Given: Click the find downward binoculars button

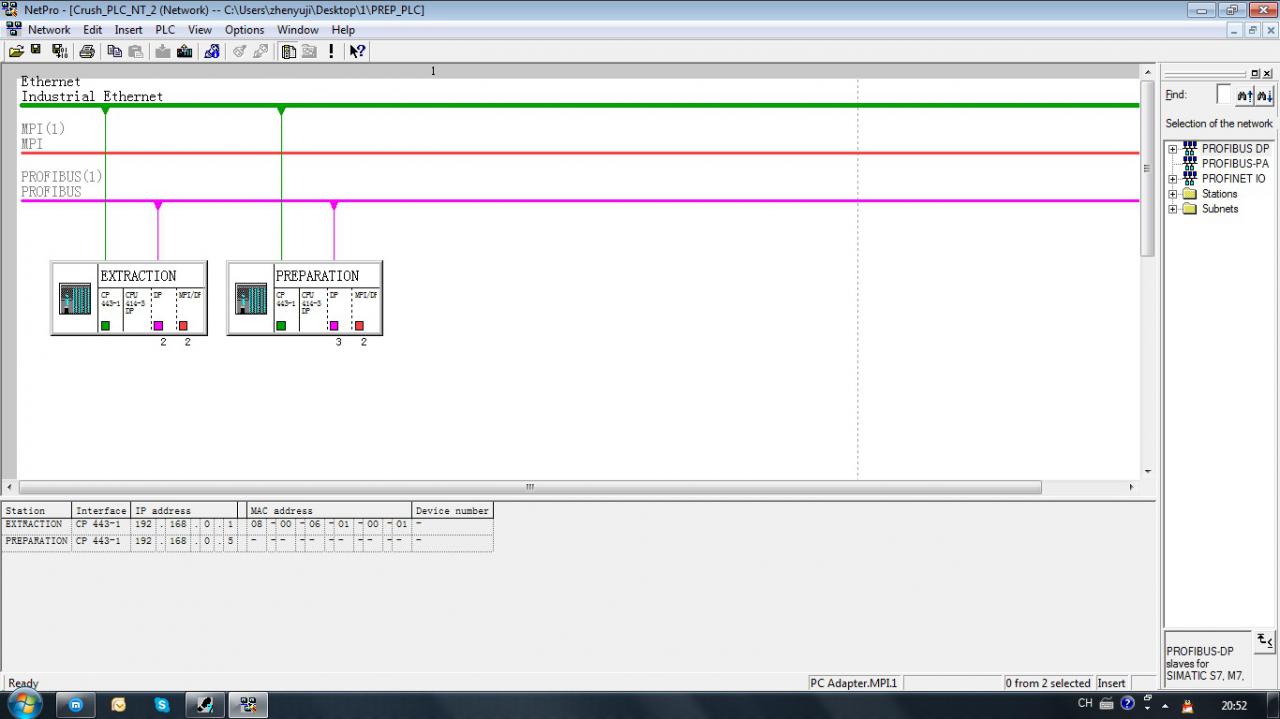Looking at the screenshot, I should [1264, 95].
